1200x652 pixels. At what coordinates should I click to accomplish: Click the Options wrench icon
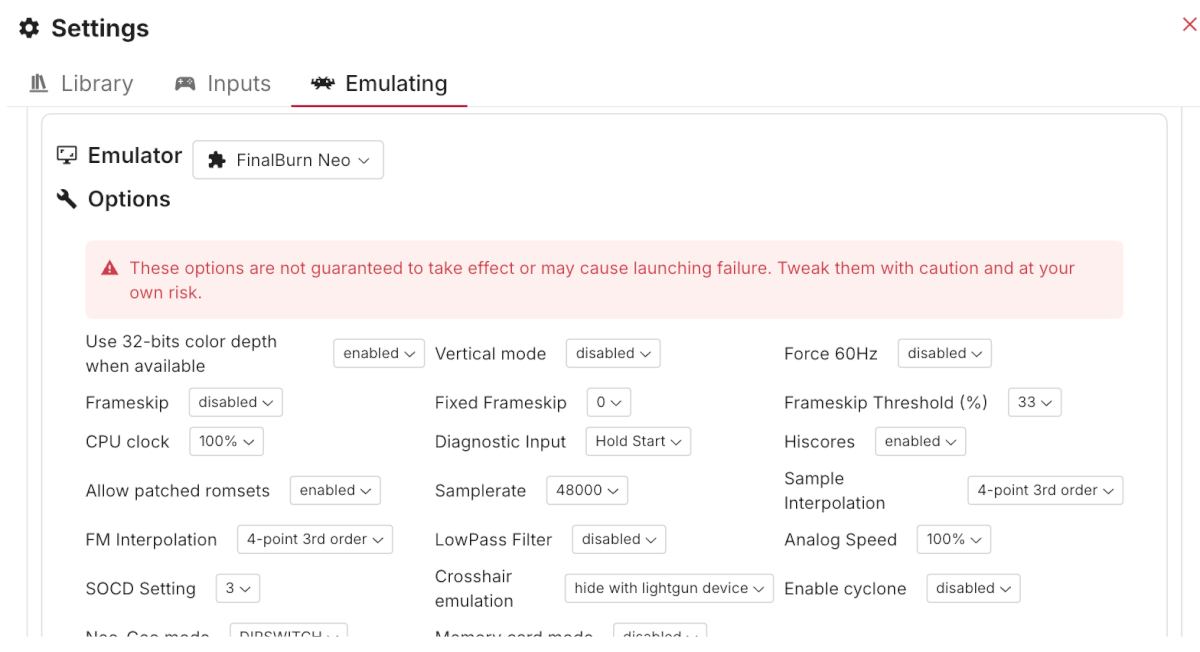click(67, 199)
